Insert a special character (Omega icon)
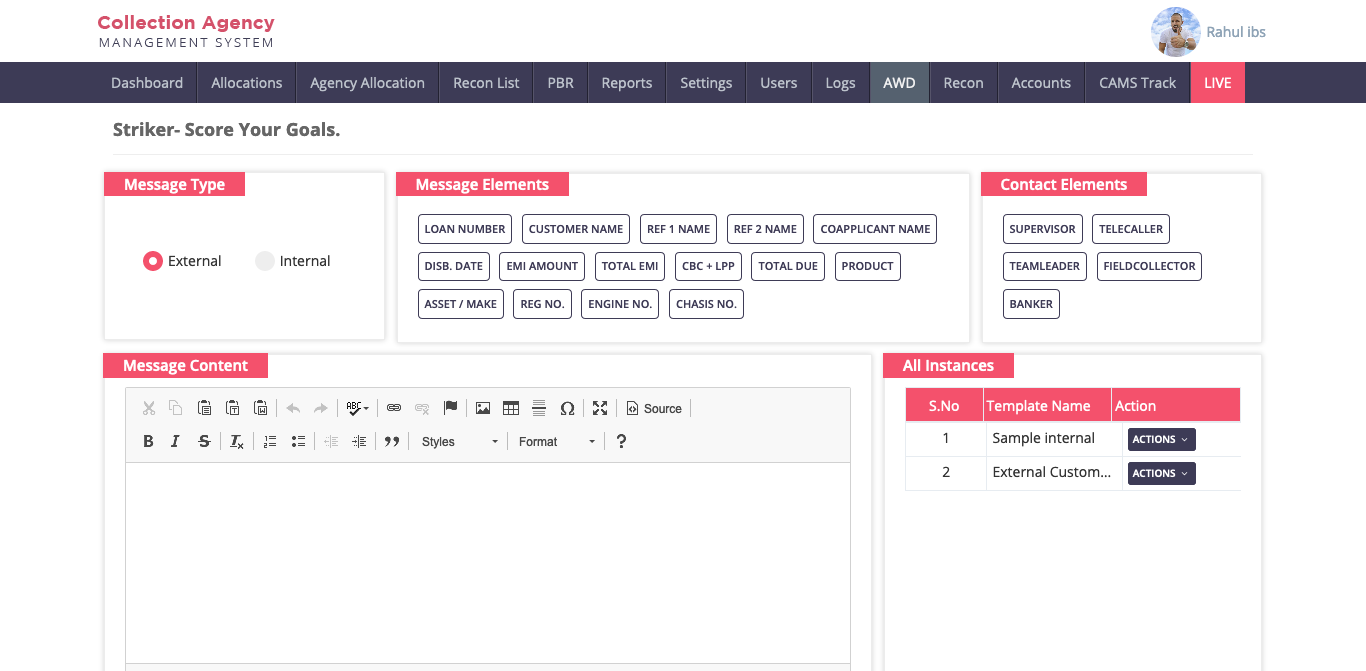1366x671 pixels. point(567,408)
